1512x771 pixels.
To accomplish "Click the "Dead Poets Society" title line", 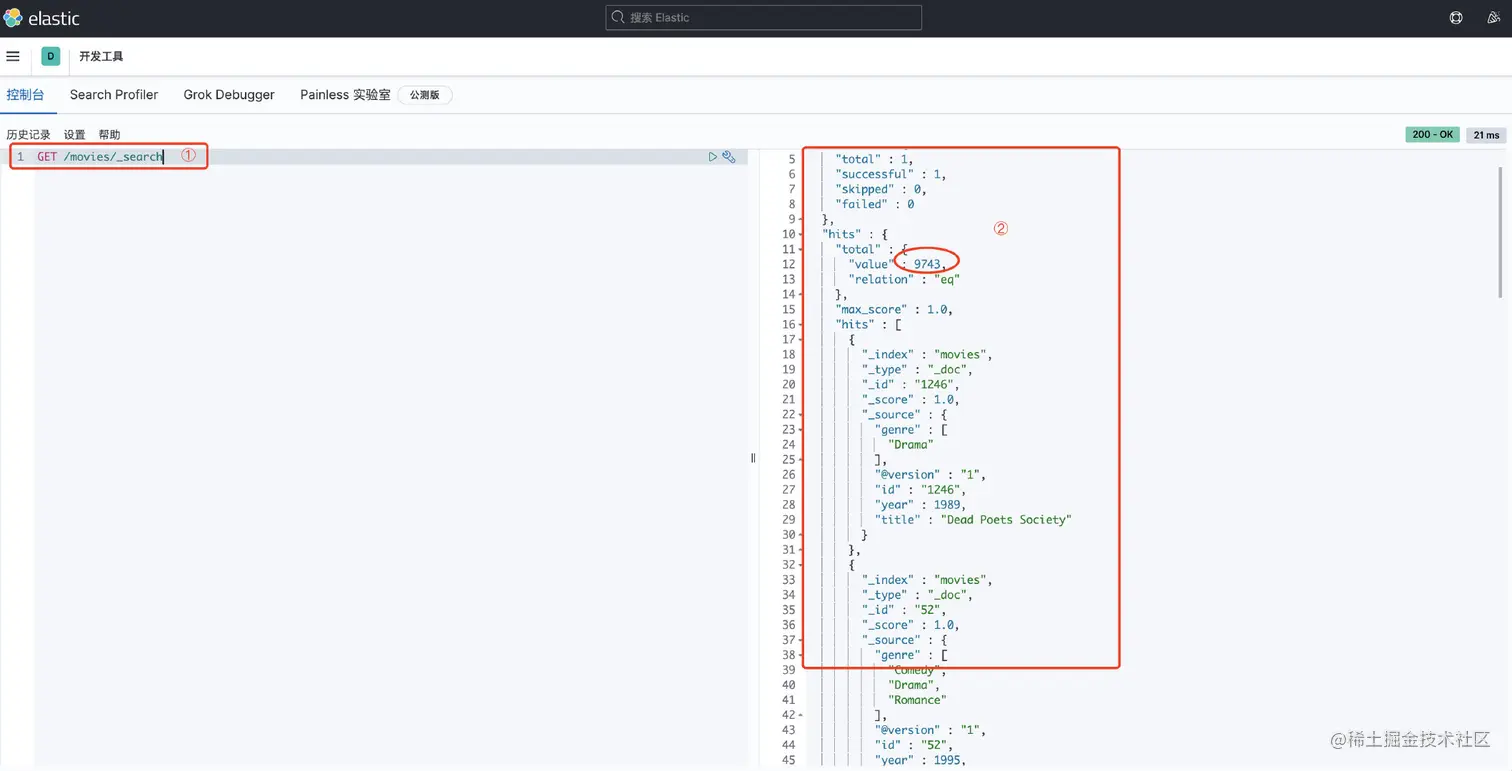I will tap(973, 519).
